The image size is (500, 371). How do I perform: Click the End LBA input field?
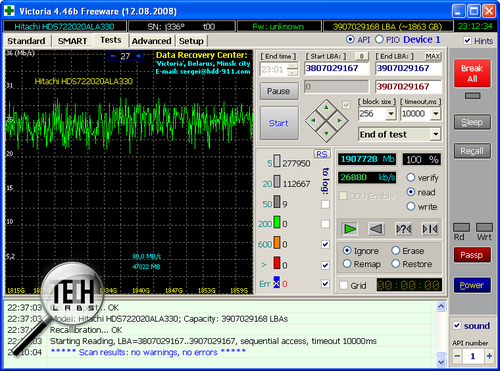(408, 68)
